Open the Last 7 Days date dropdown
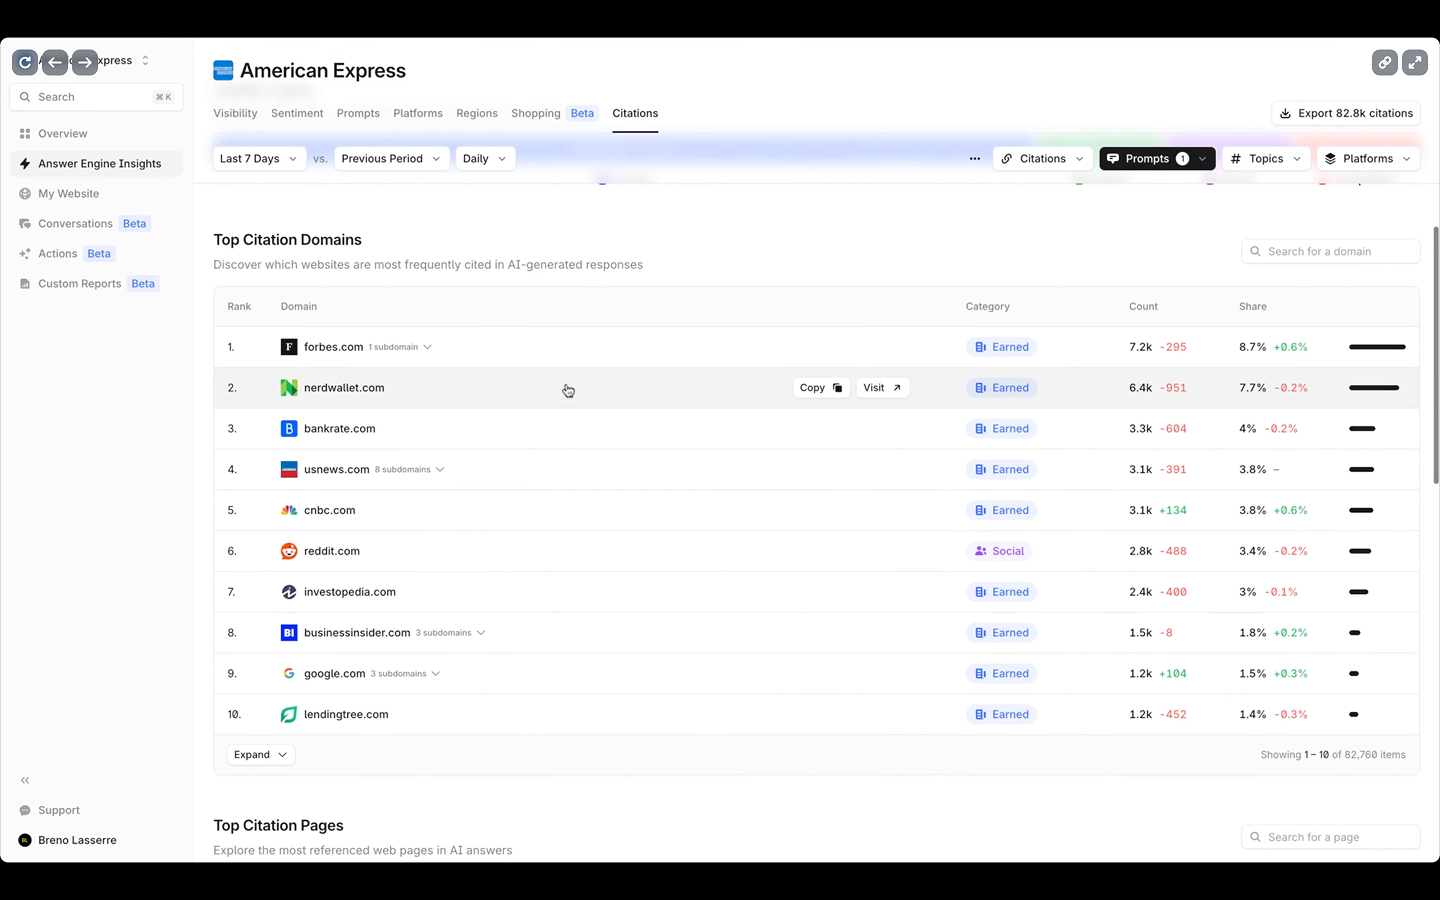 coord(259,159)
